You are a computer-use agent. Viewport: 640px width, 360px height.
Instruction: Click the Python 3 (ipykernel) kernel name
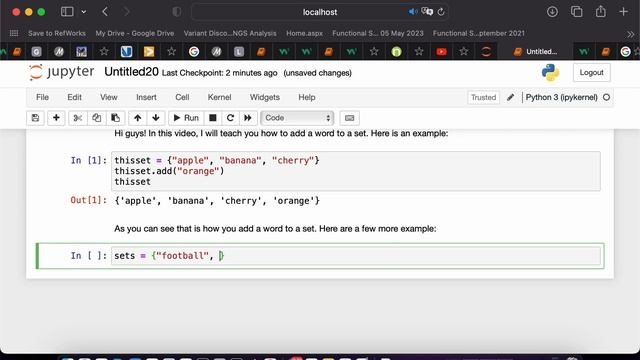coord(561,98)
